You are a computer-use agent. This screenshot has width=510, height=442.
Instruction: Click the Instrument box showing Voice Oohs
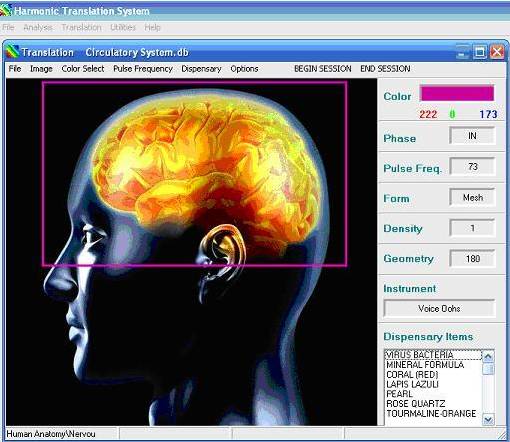[439, 308]
